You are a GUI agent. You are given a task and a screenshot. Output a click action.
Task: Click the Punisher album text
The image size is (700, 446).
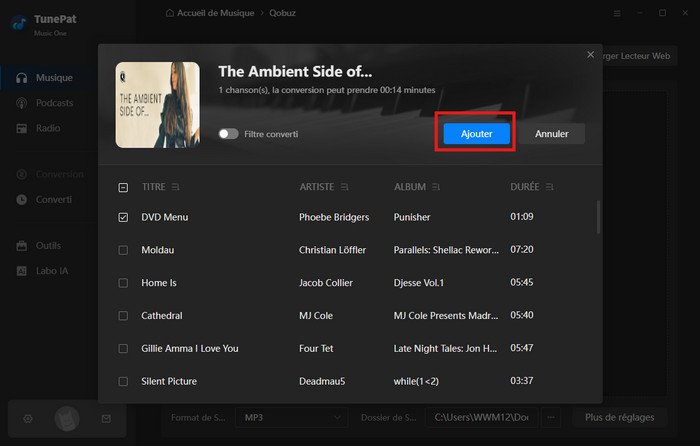point(412,217)
